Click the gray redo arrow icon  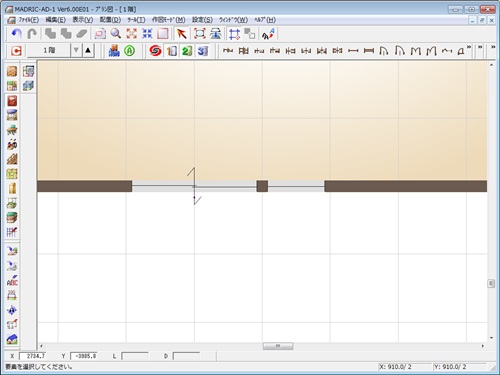[x=32, y=34]
